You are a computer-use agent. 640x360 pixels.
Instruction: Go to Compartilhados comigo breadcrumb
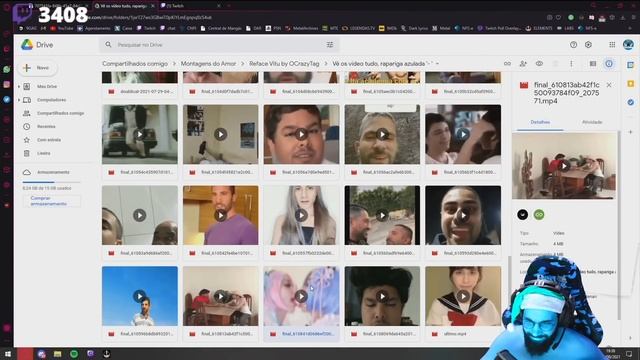point(135,64)
